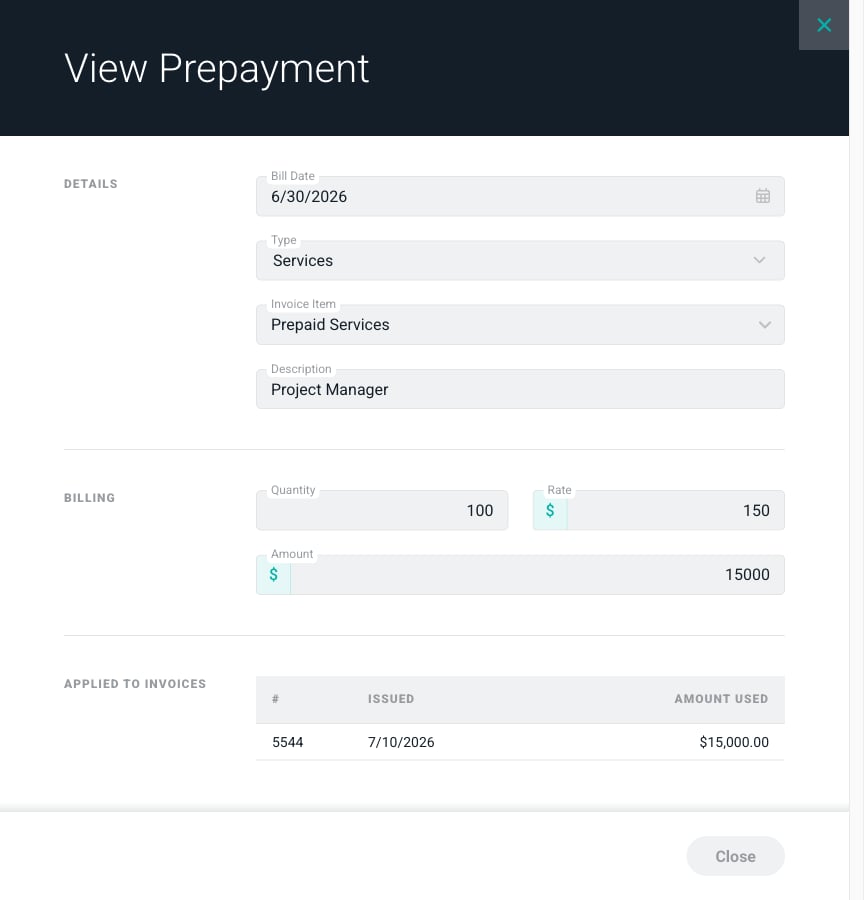Expand the Invoice Item dropdown chevron
Screen dimensions: 864x900
click(764, 324)
